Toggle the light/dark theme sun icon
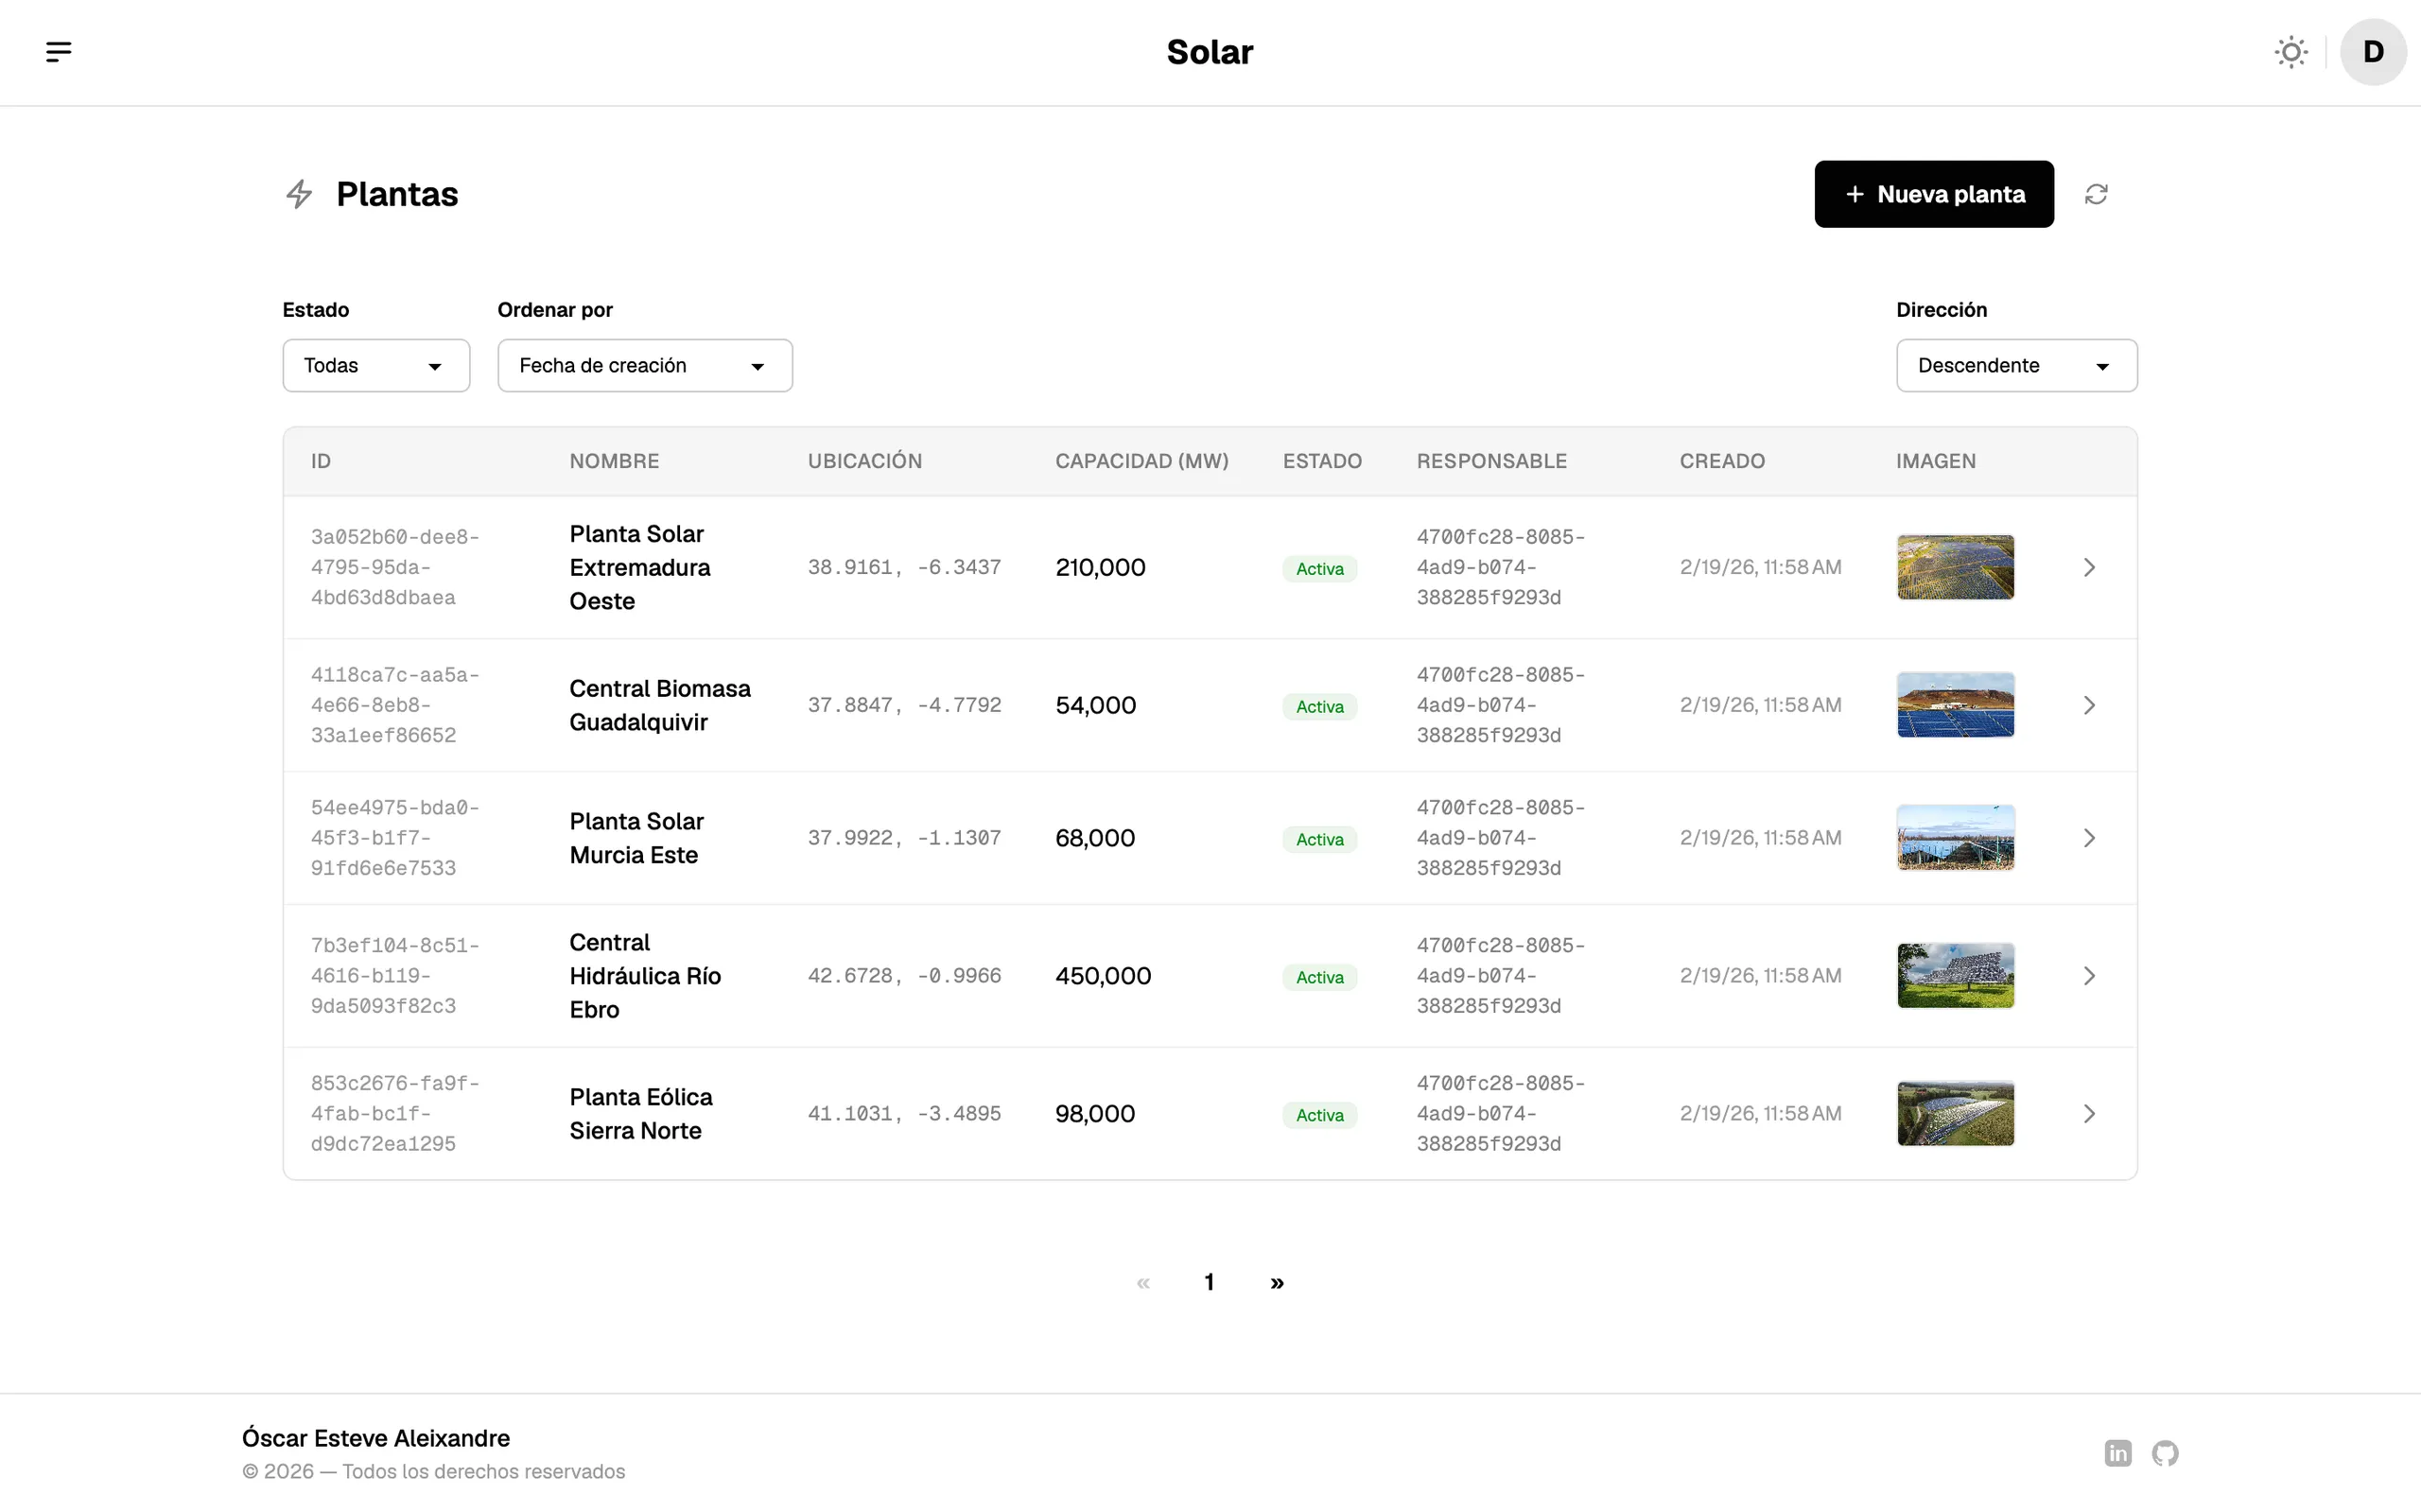Image resolution: width=2421 pixels, height=1512 pixels. coord(2291,52)
